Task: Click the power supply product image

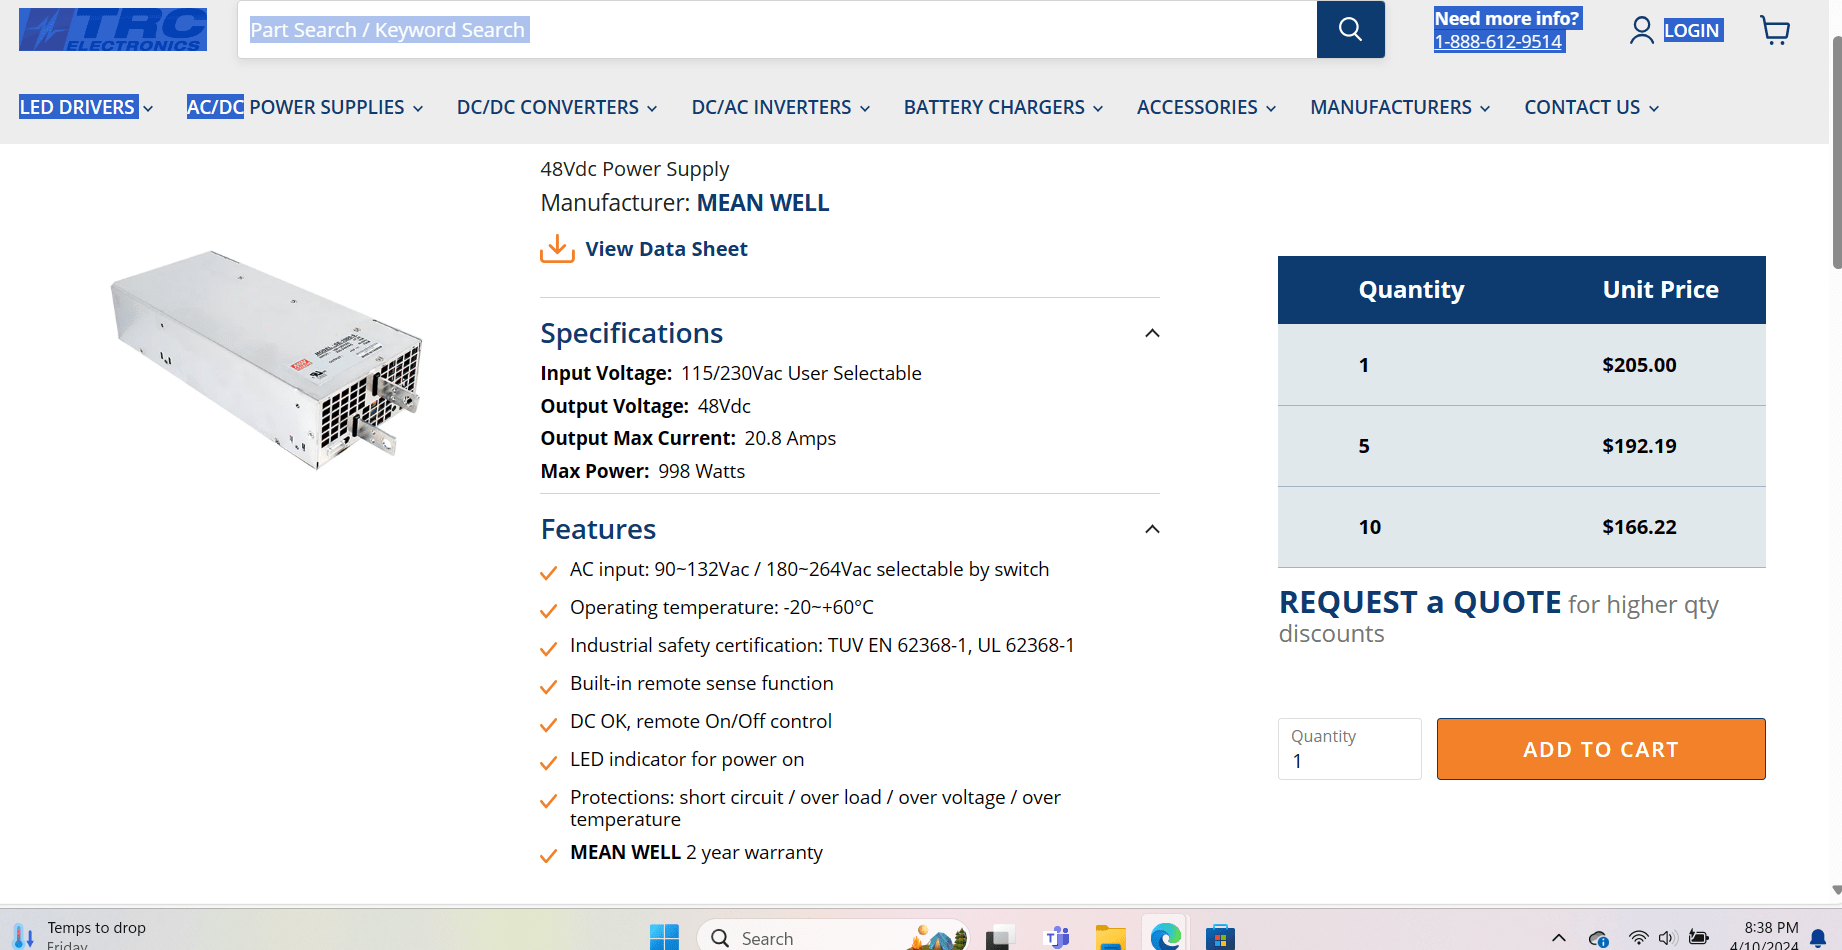Action: pyautogui.click(x=267, y=360)
